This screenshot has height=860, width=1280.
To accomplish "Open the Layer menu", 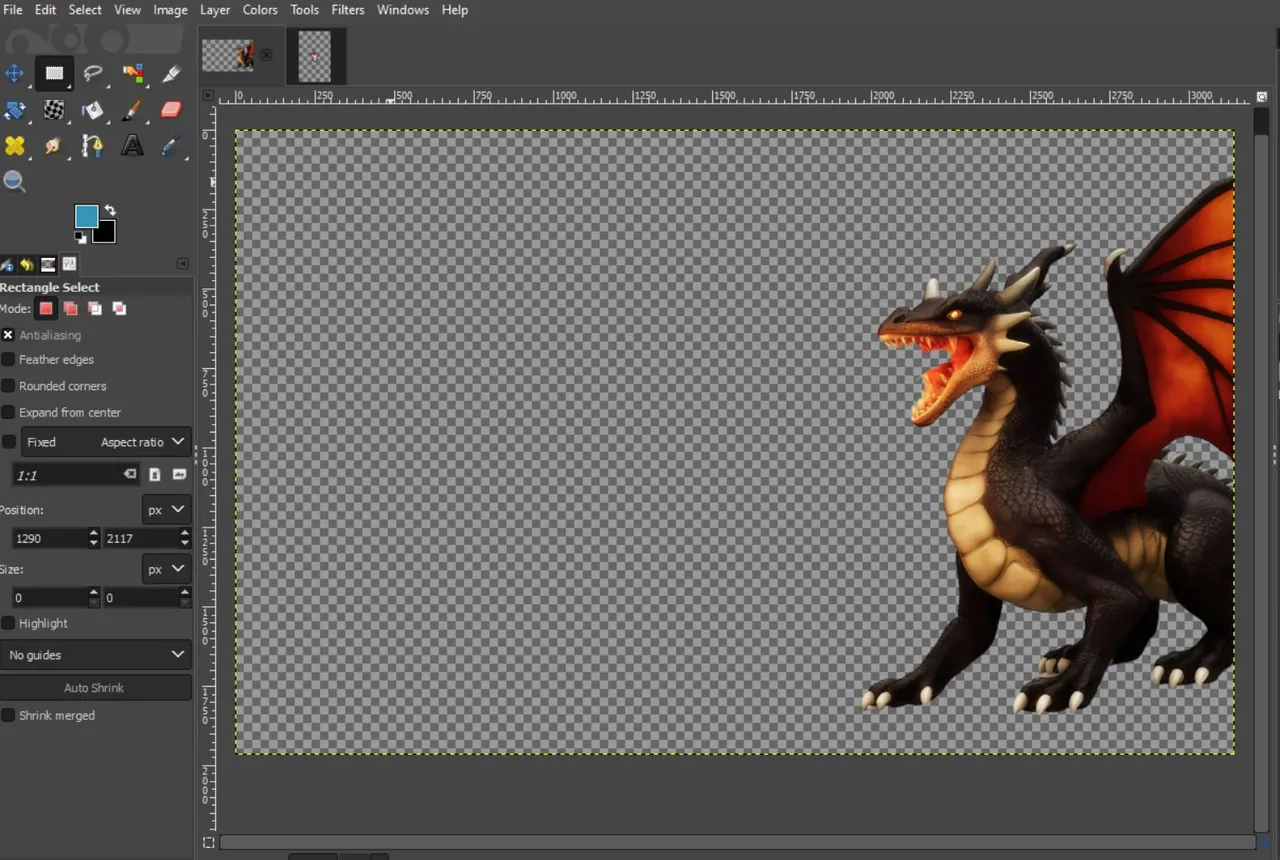I will click(215, 10).
